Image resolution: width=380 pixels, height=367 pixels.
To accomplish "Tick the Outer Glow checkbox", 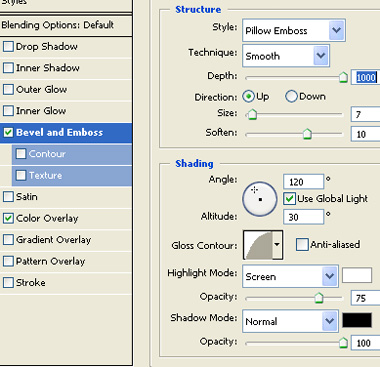I will click(x=8, y=89).
